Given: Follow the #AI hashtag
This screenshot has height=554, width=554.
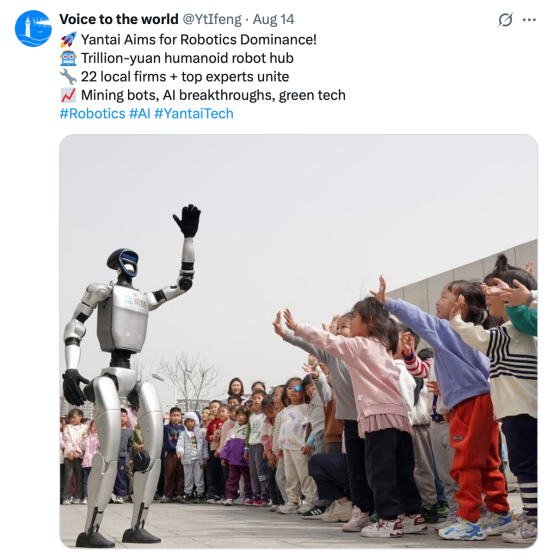Looking at the screenshot, I should pyautogui.click(x=140, y=114).
